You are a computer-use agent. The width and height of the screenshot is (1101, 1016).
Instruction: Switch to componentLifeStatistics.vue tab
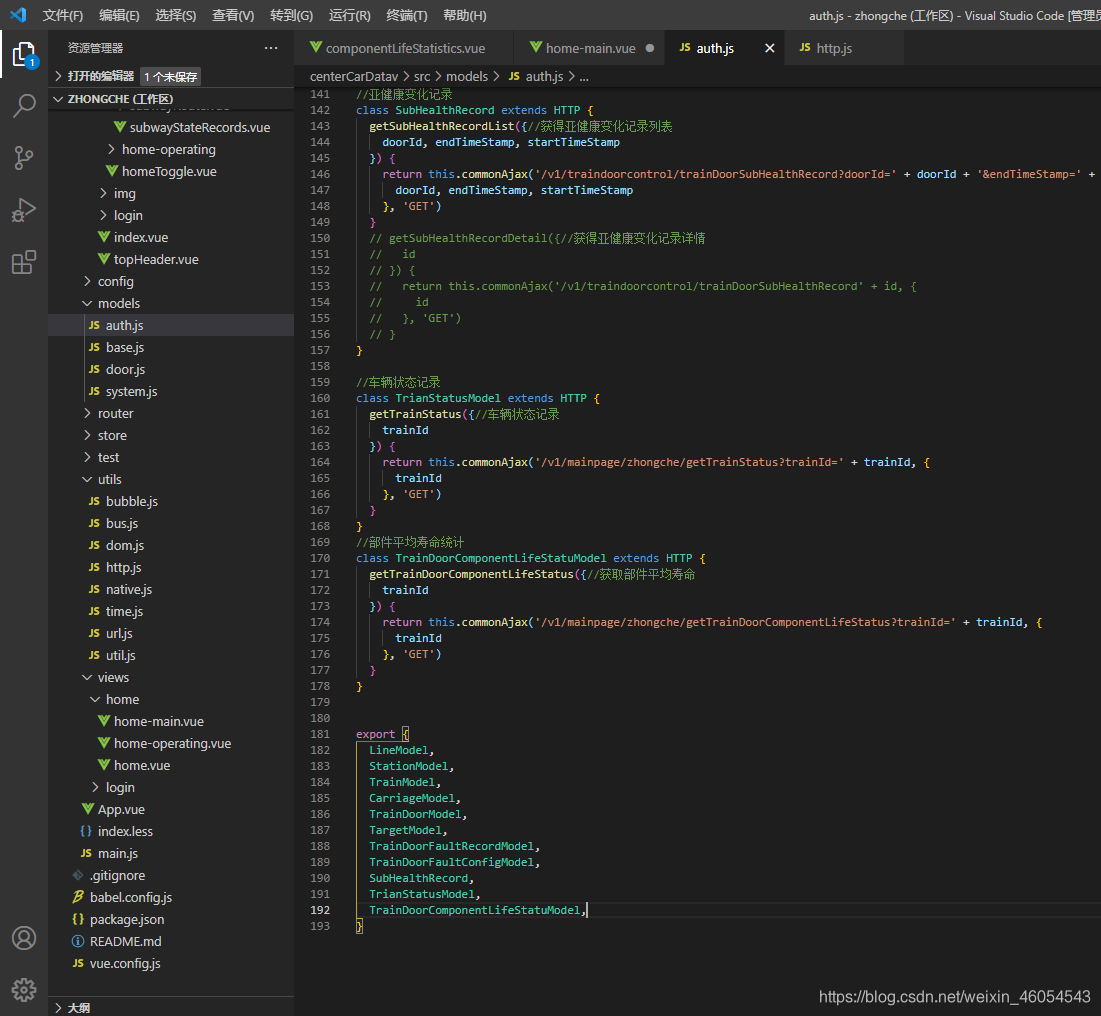[x=404, y=48]
